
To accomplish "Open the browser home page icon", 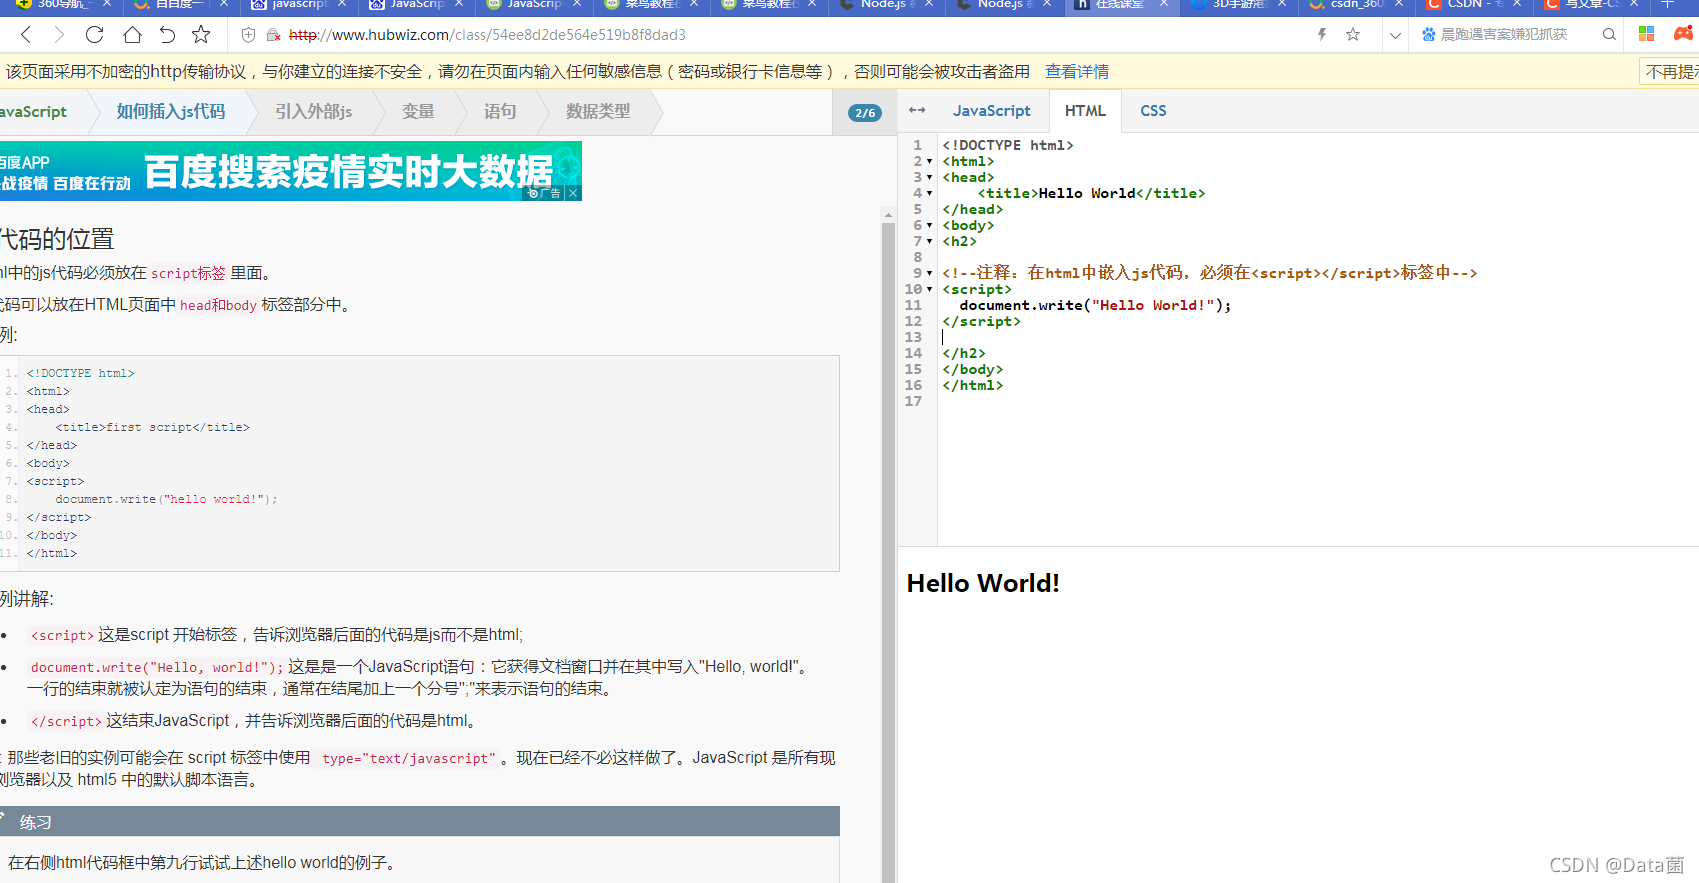I will point(132,35).
